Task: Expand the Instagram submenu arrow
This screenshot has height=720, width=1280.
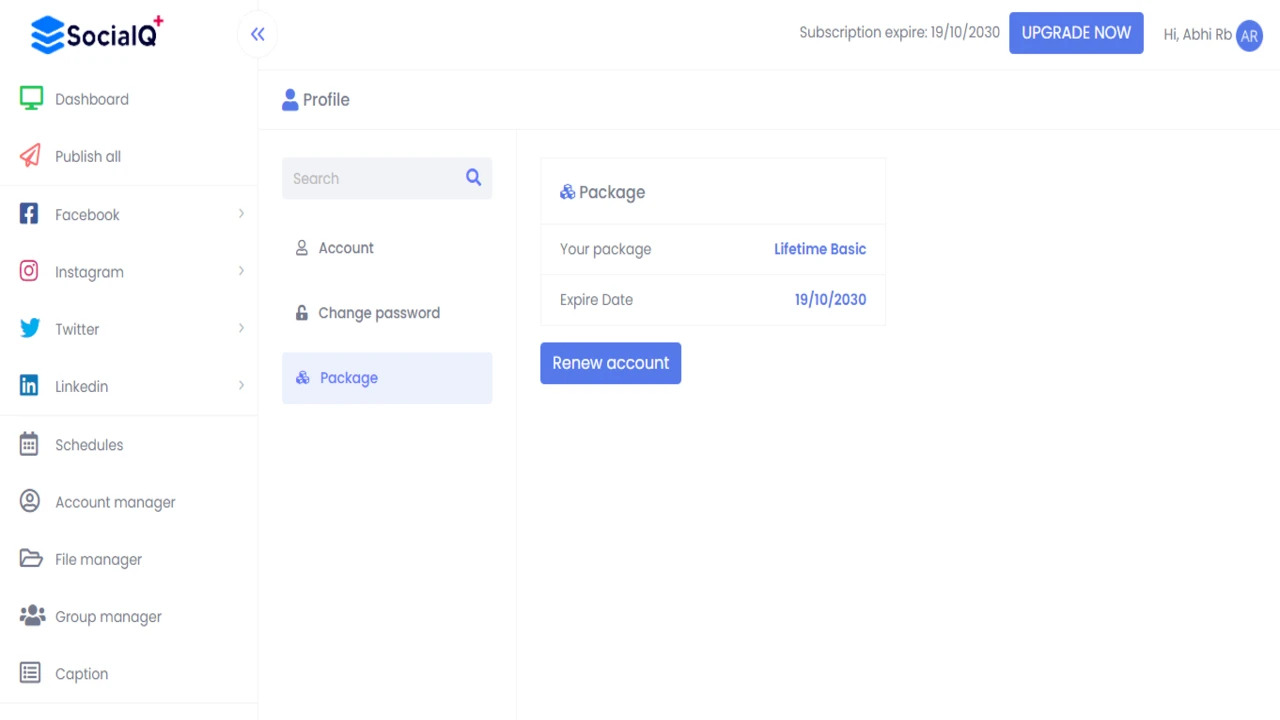Action: [x=241, y=271]
